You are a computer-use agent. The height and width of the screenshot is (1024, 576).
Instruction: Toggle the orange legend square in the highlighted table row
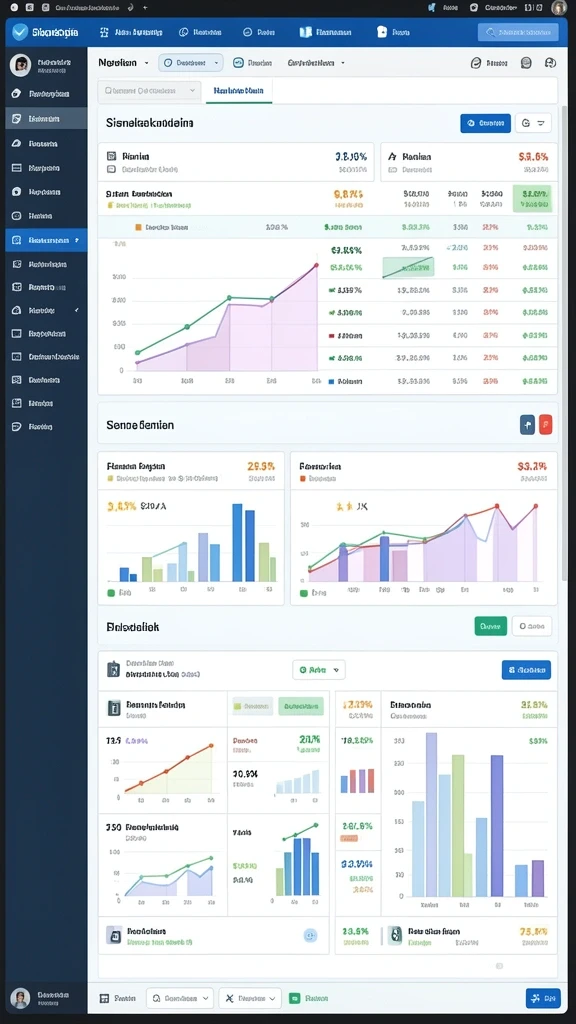tap(138, 227)
